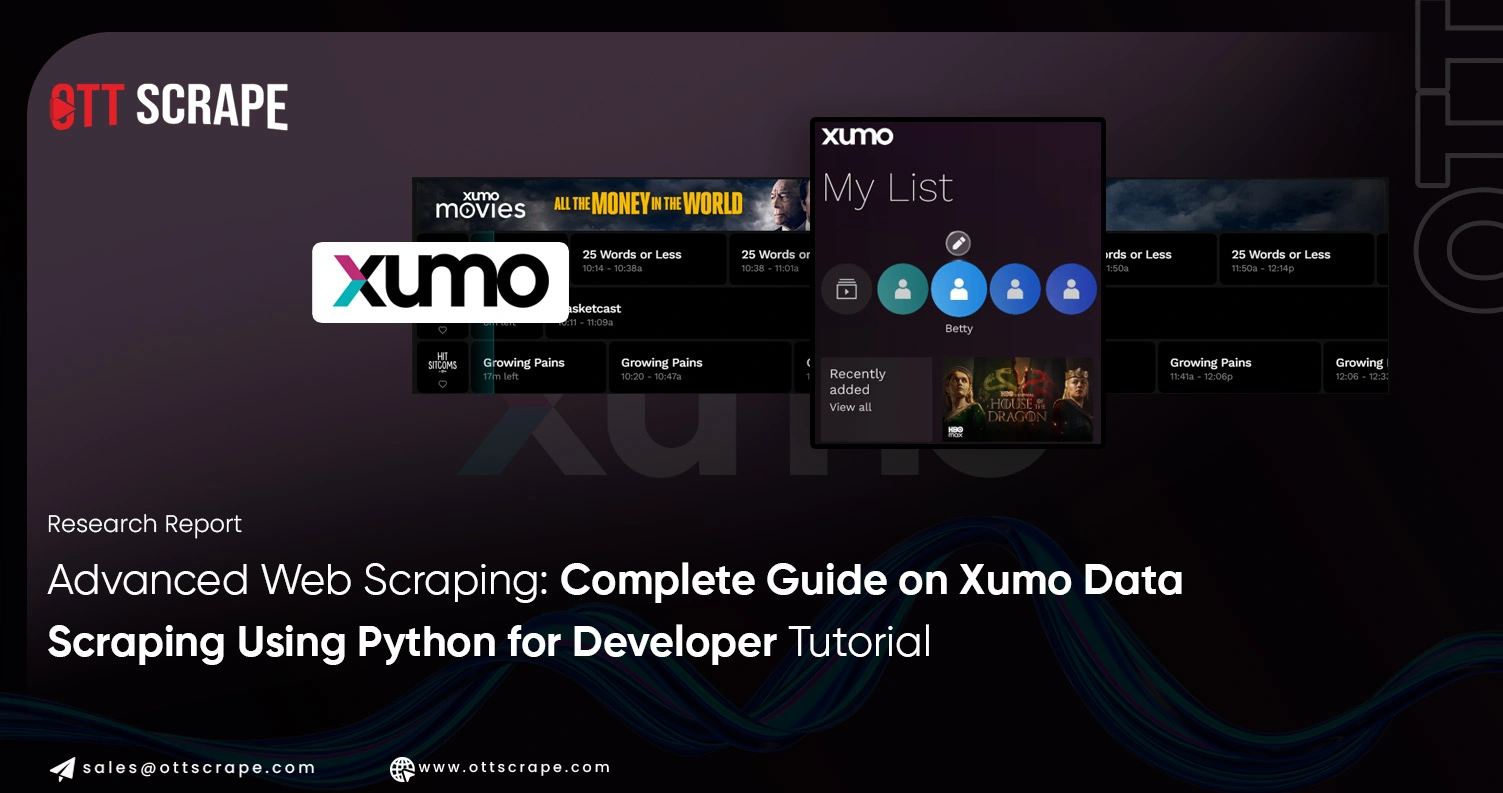Click the xumo logo in My List panel
Image resolution: width=1503 pixels, height=793 pixels.
click(857, 136)
